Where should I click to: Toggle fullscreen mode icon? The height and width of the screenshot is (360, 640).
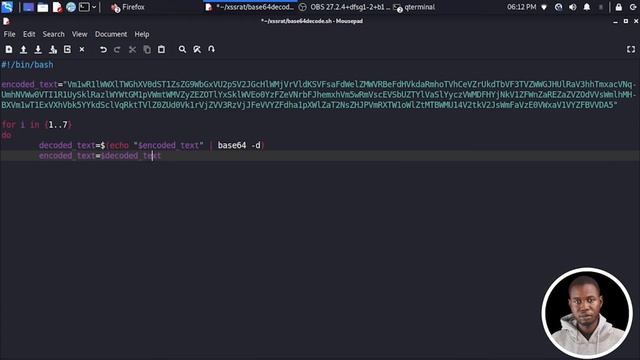631,49
